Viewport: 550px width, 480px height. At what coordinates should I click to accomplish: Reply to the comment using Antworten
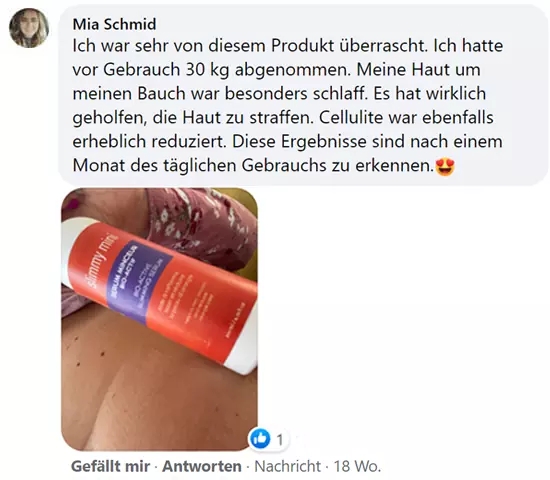[202, 466]
